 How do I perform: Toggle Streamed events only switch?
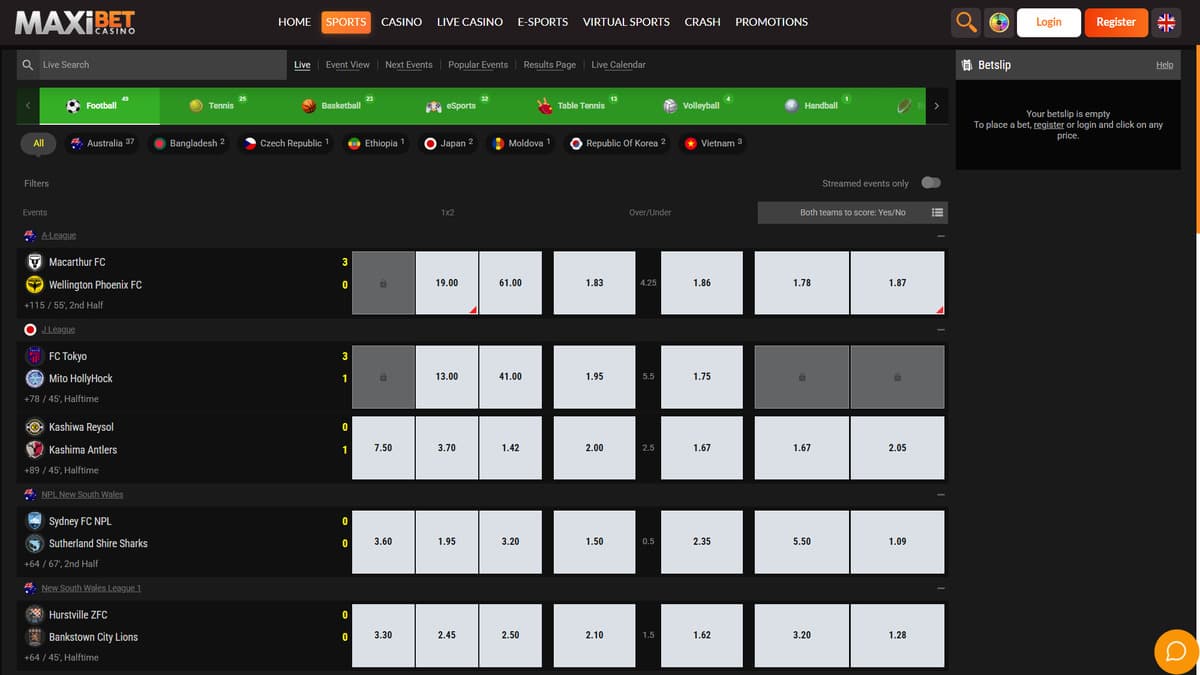coord(931,183)
